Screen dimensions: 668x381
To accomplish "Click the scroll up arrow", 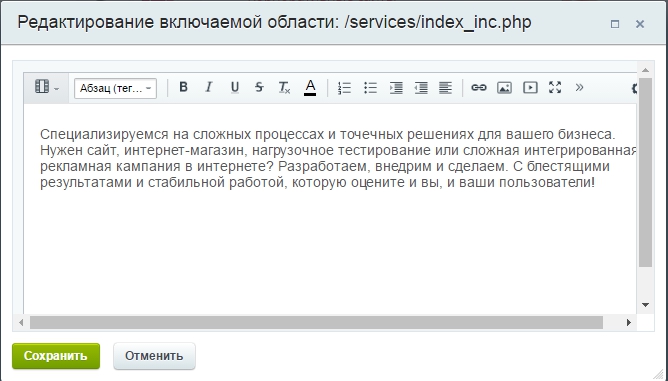I will point(645,70).
